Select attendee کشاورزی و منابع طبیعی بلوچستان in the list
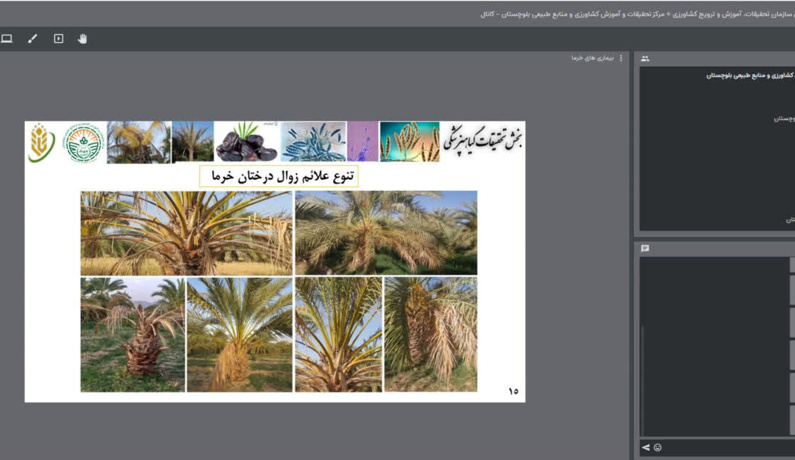This screenshot has height=460, width=795. tap(750, 76)
